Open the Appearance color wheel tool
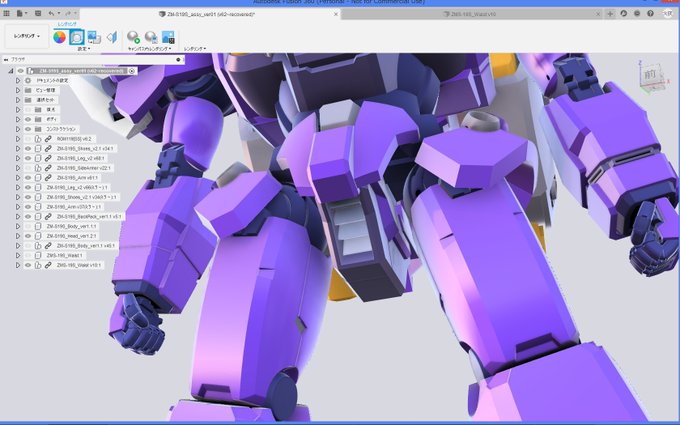The image size is (680, 425). coord(59,37)
